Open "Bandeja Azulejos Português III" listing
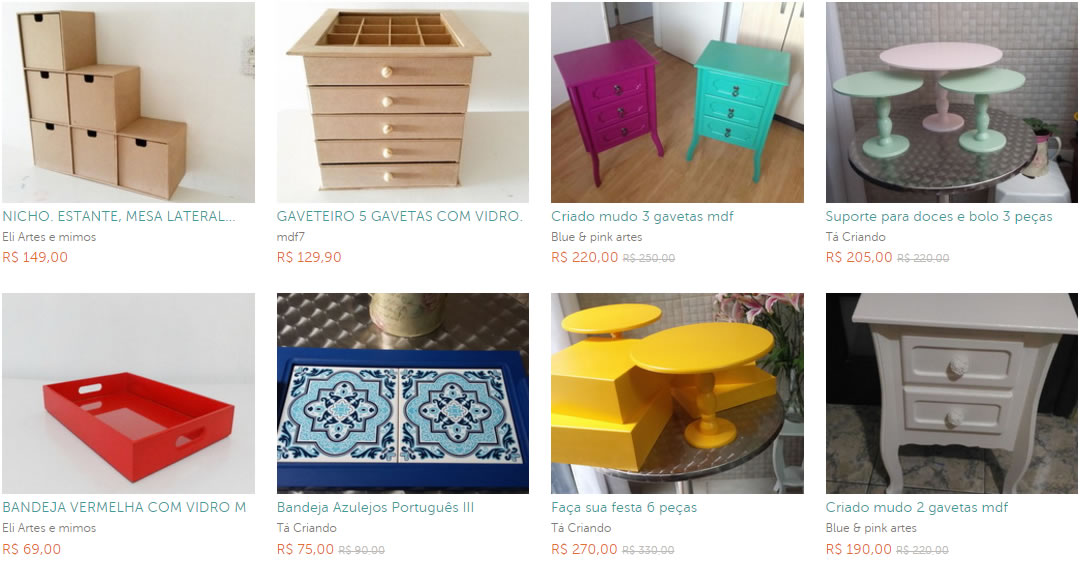 (375, 508)
